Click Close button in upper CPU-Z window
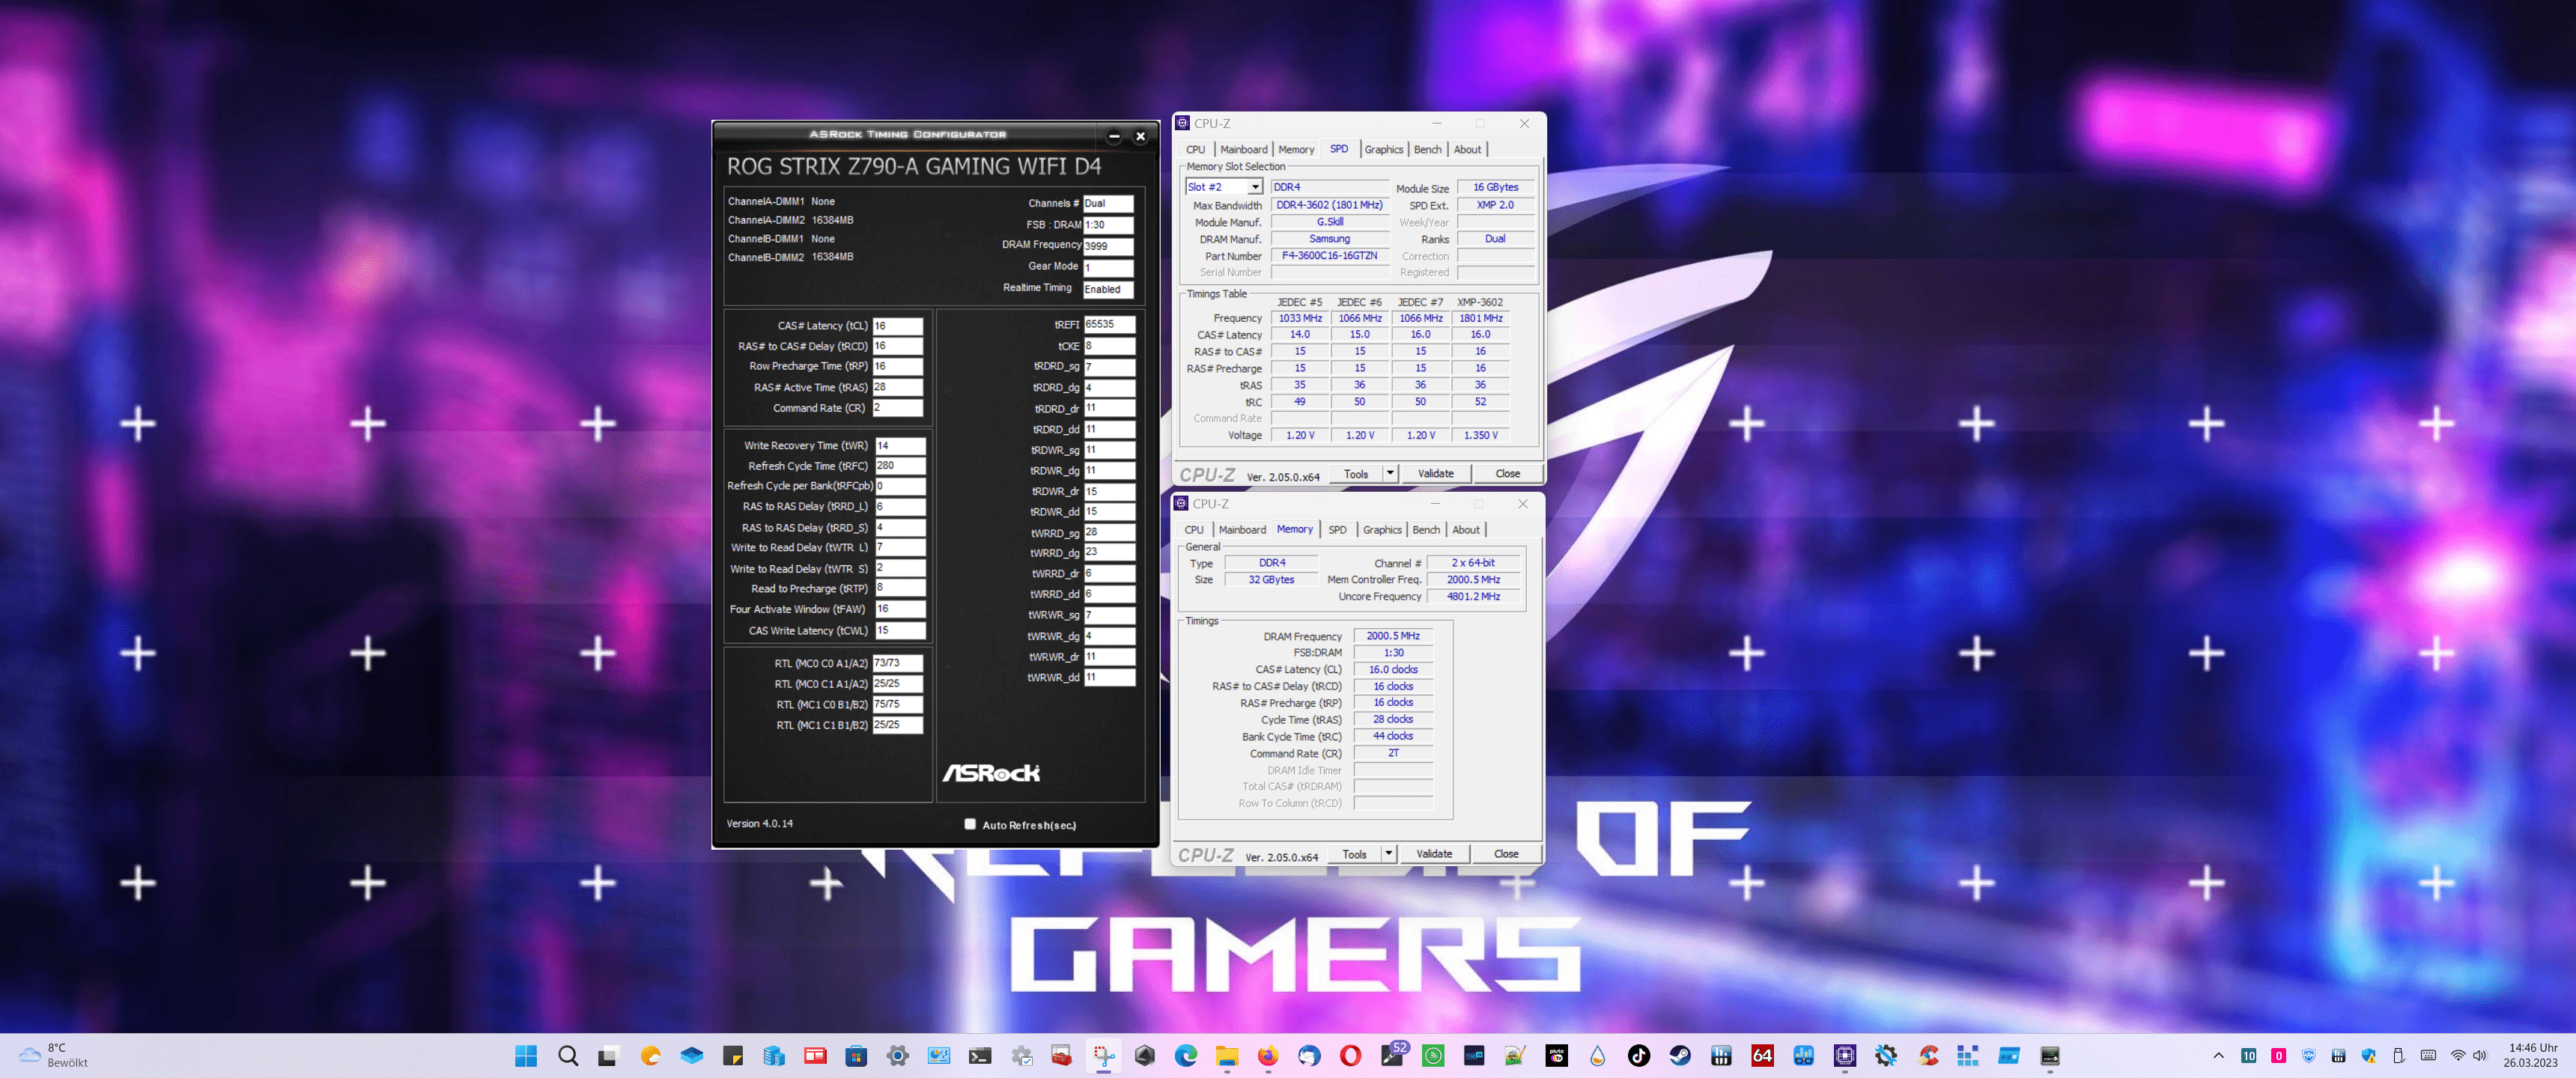 tap(1507, 473)
